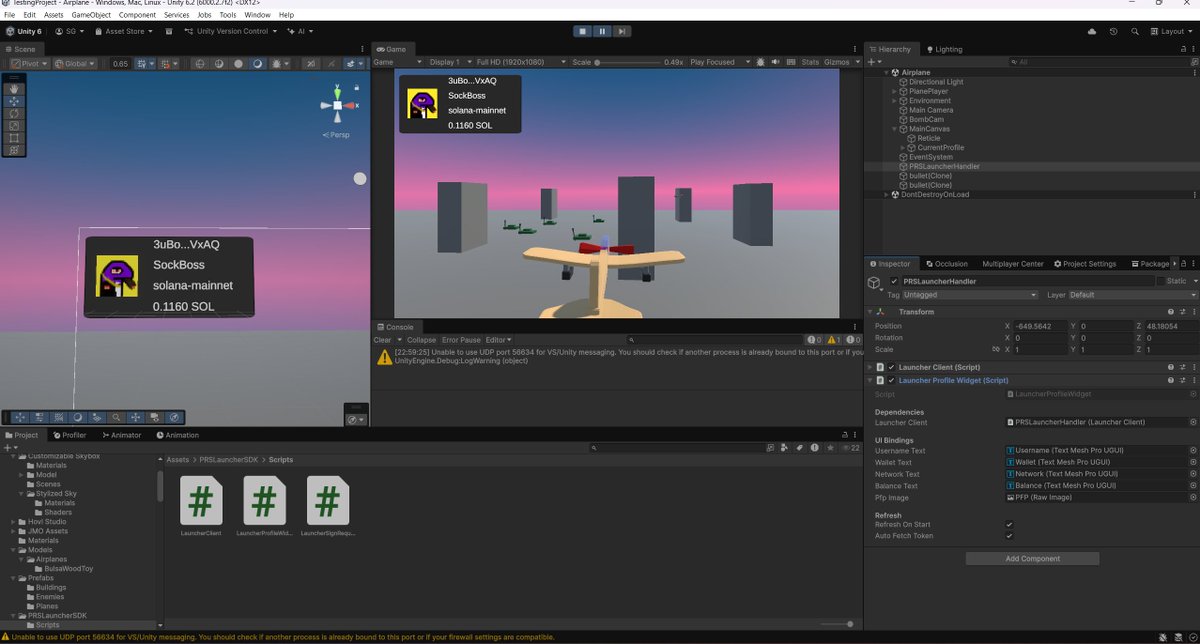Open the Package Manager store icon
This screenshot has width=1200, height=644.
point(169,31)
